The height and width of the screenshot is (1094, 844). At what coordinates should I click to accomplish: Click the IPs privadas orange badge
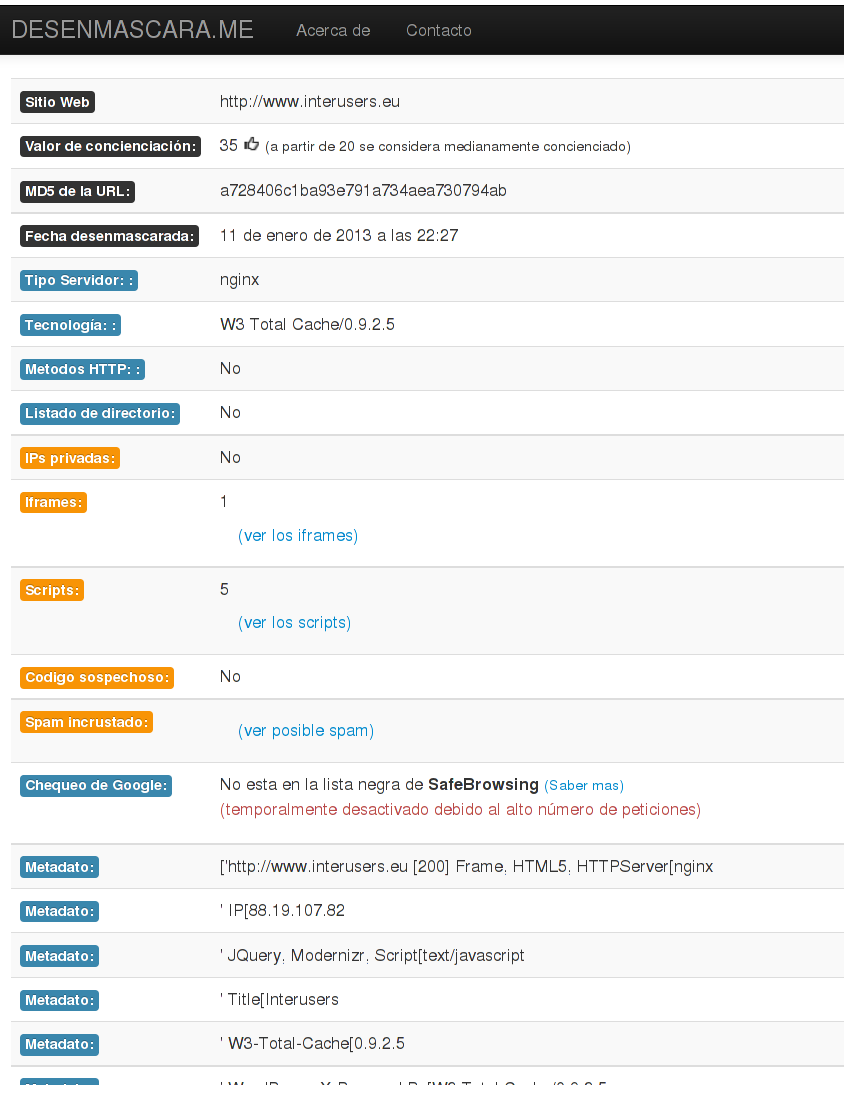click(70, 458)
